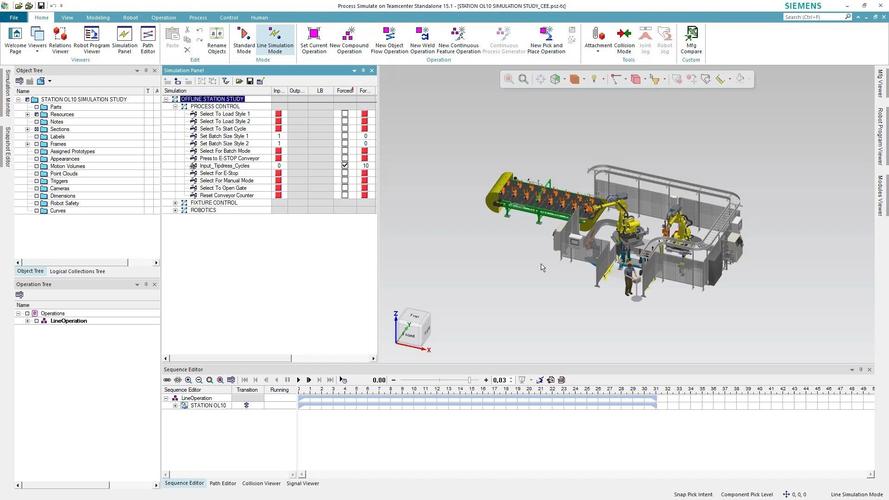
Task: Click the zoom magnifier in the viewport toolbar
Action: pos(523,79)
